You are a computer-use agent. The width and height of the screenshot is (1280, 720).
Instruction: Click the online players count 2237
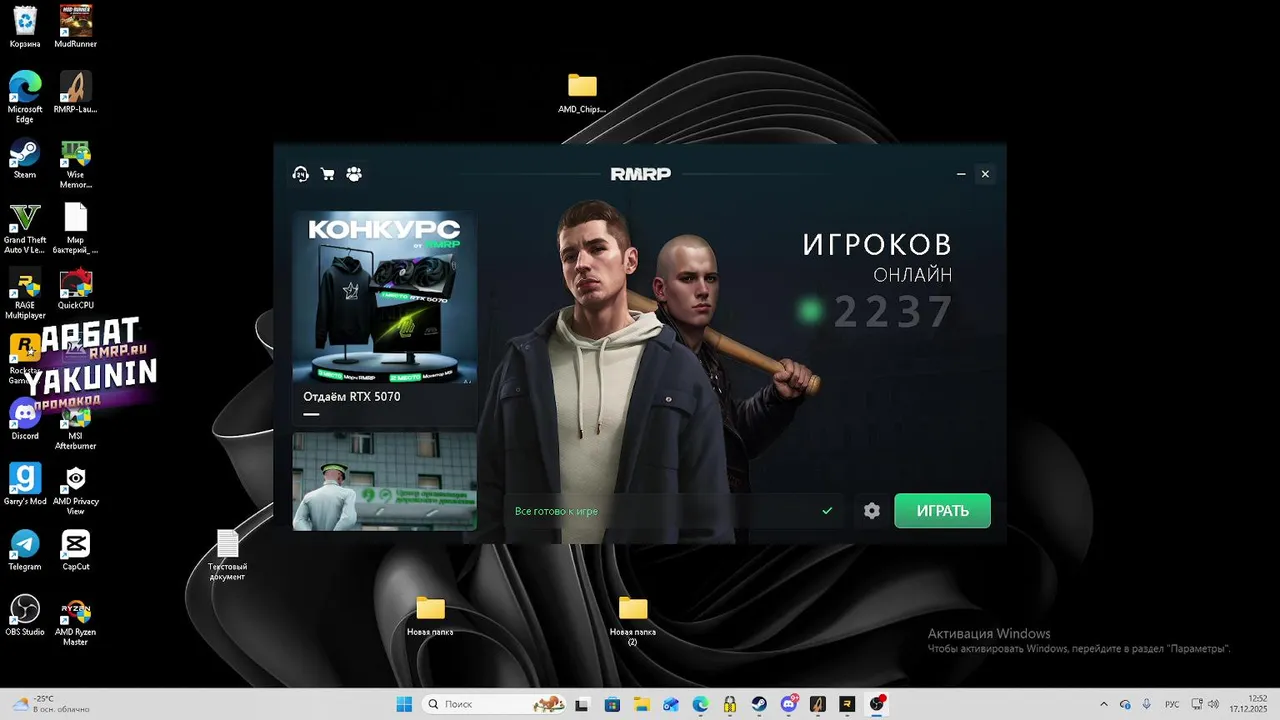893,312
